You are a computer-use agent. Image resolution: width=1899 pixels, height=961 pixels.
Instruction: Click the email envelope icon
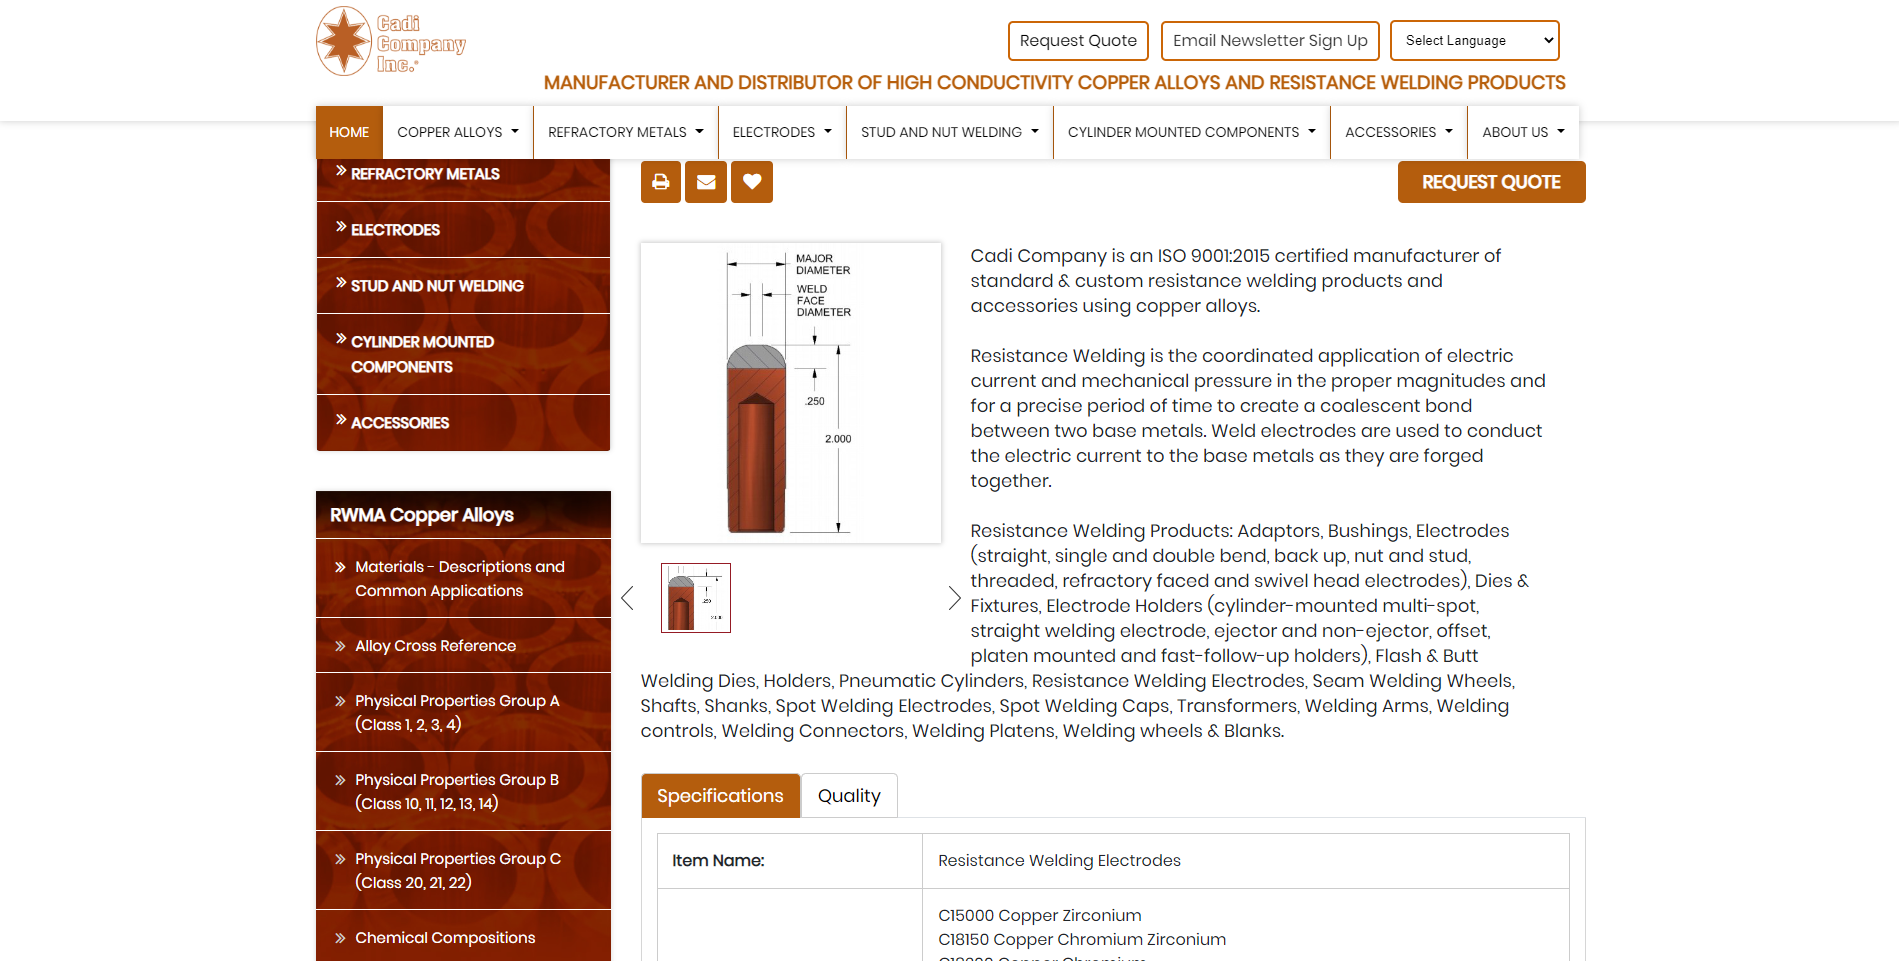point(706,182)
